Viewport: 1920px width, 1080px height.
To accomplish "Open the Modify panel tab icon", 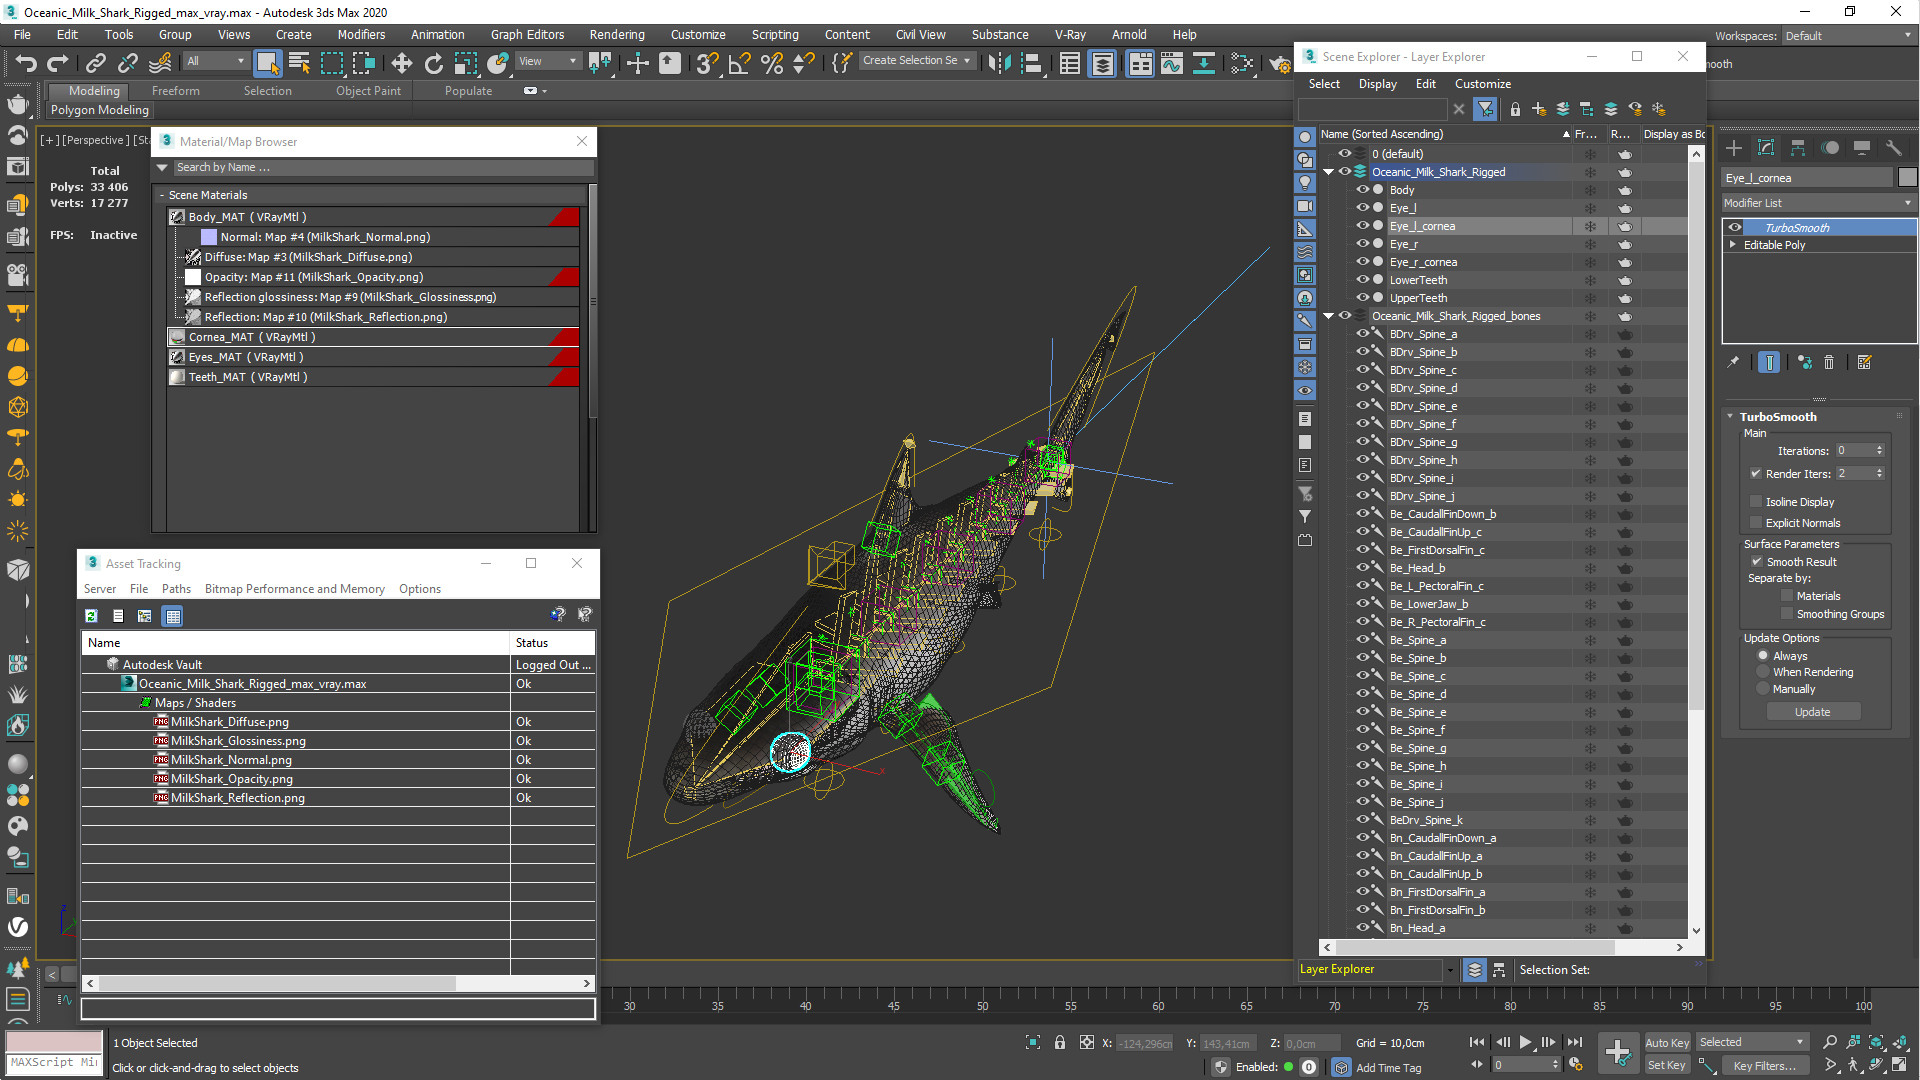I will [x=1766, y=148].
